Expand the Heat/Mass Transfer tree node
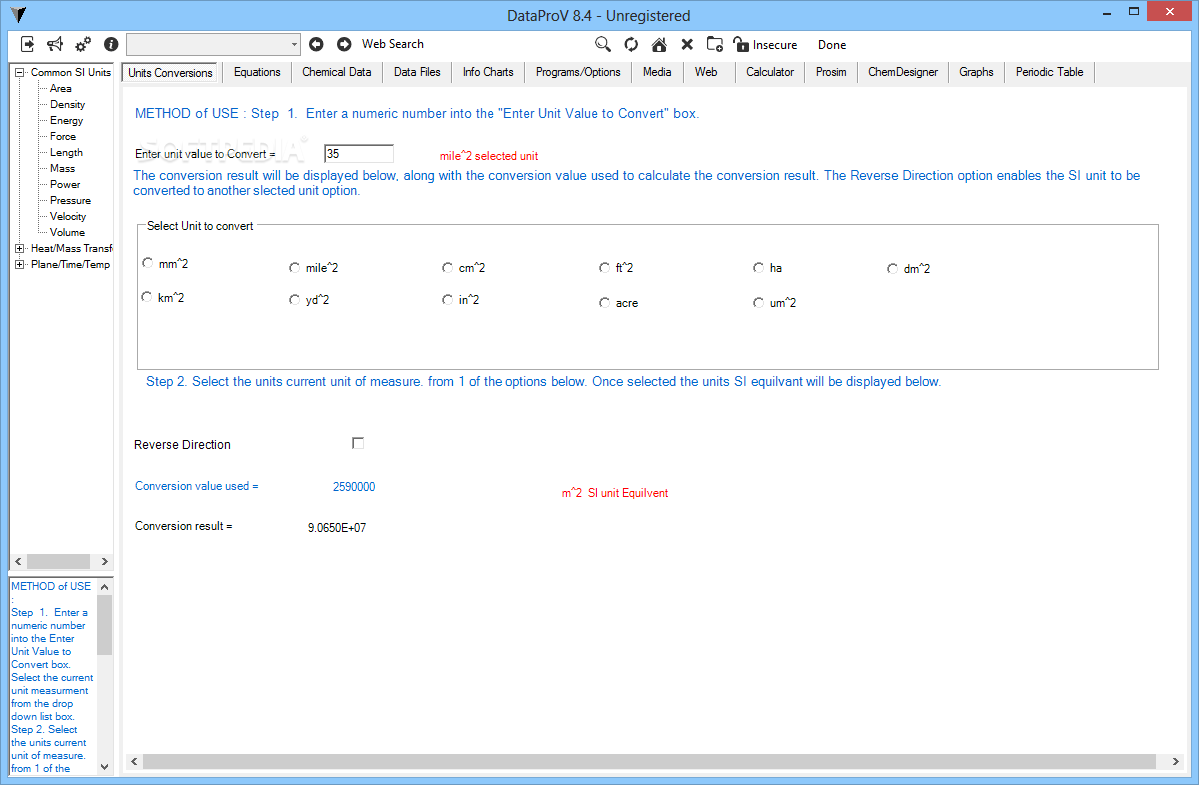The width and height of the screenshot is (1199, 785). coord(19,248)
